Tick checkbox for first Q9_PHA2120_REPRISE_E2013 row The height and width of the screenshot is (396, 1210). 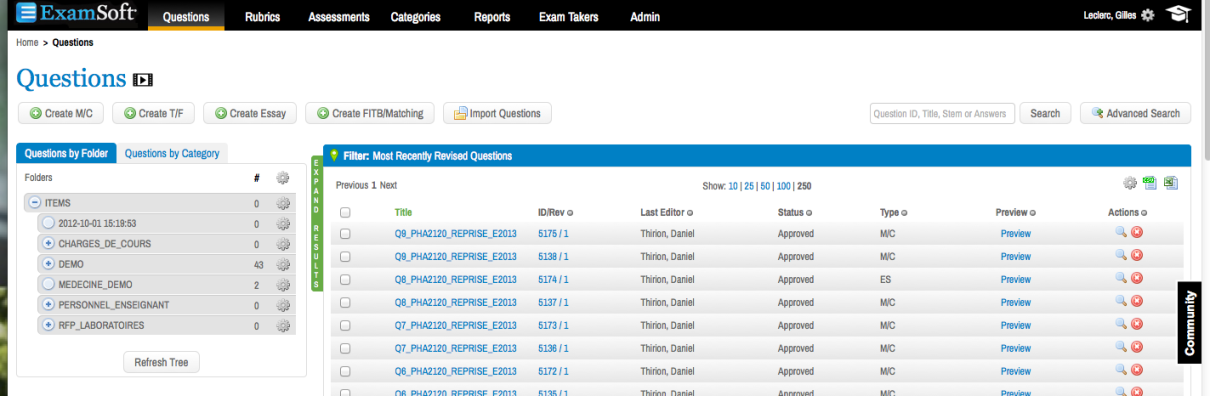[345, 234]
